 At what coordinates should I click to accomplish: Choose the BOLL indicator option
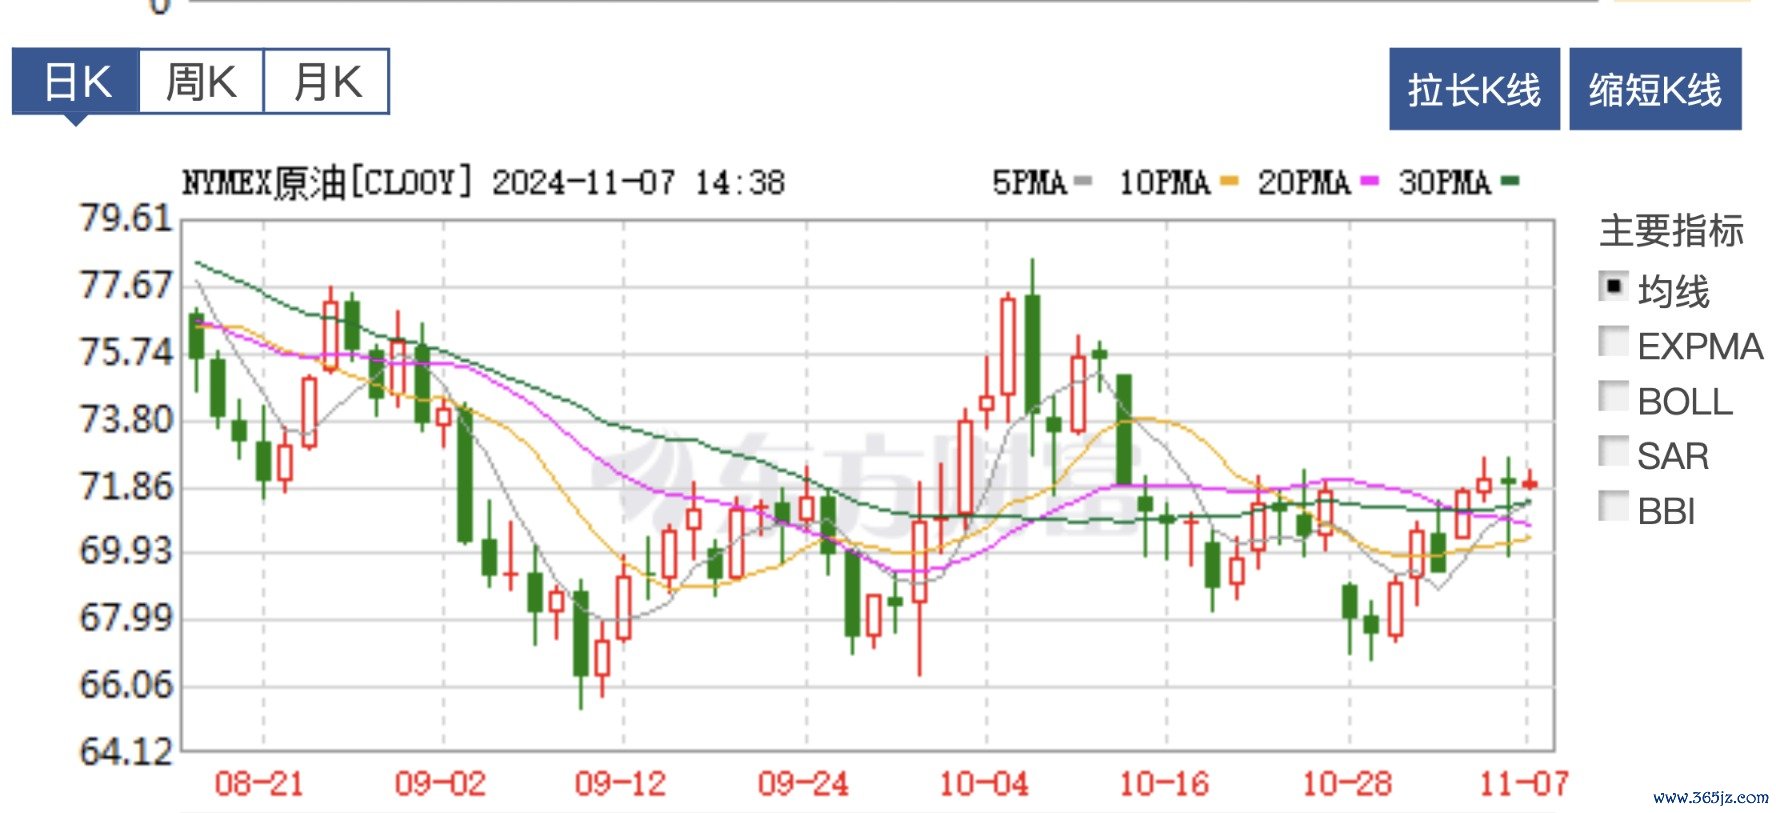point(1612,398)
